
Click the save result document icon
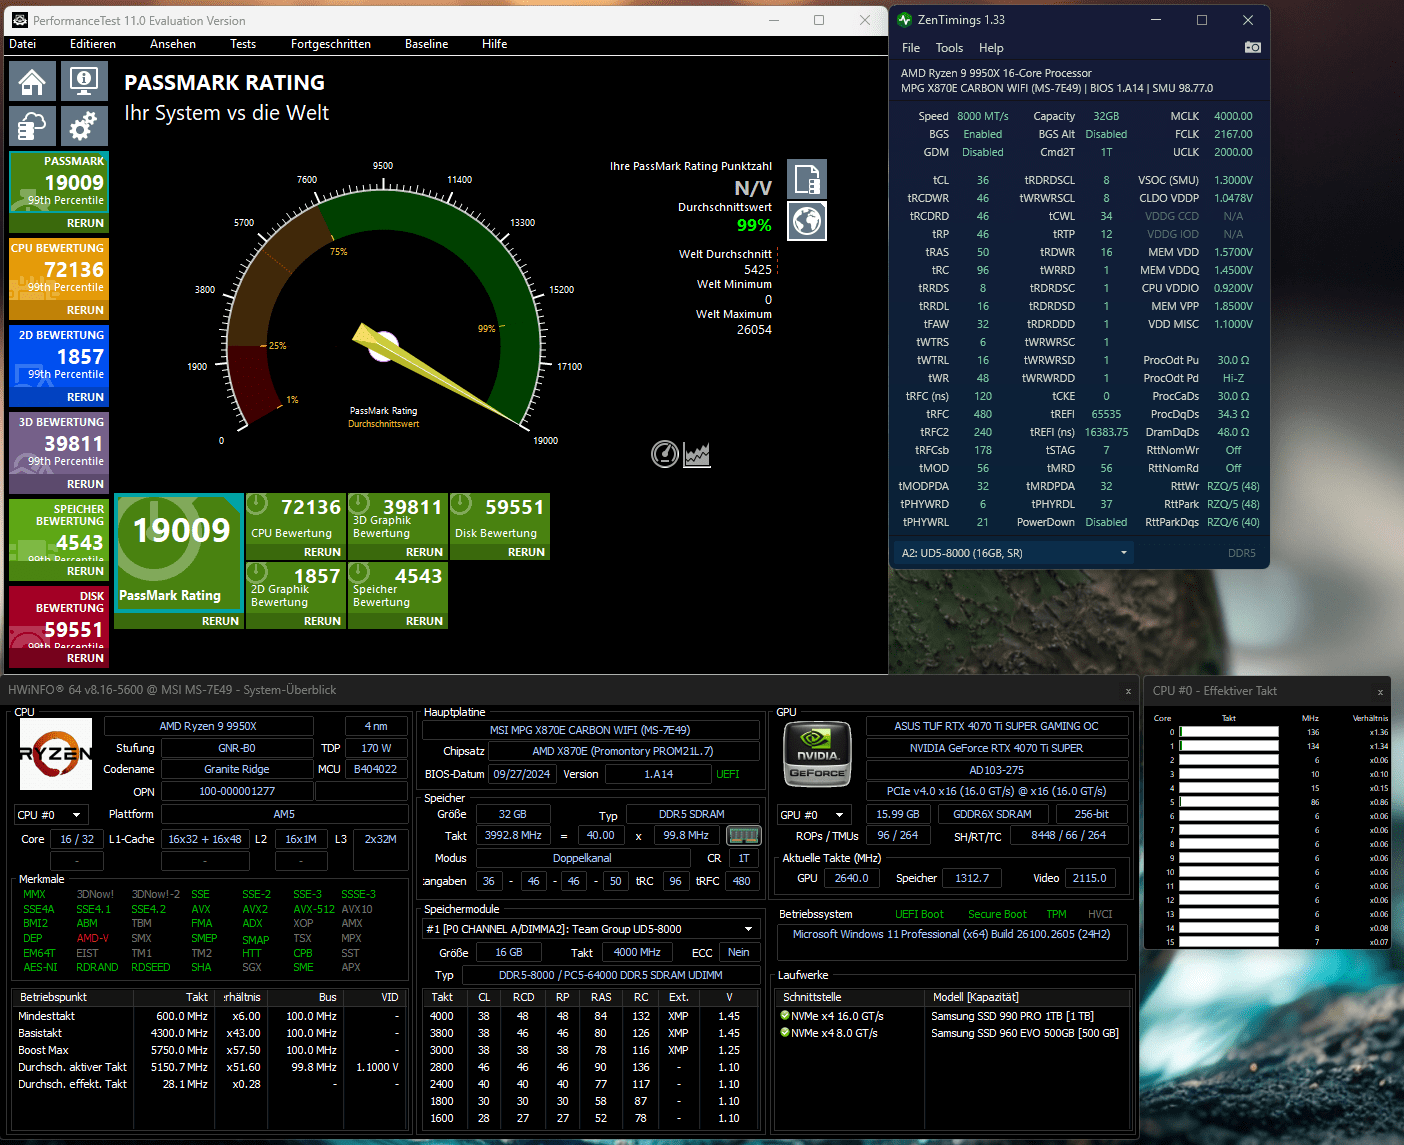807,179
